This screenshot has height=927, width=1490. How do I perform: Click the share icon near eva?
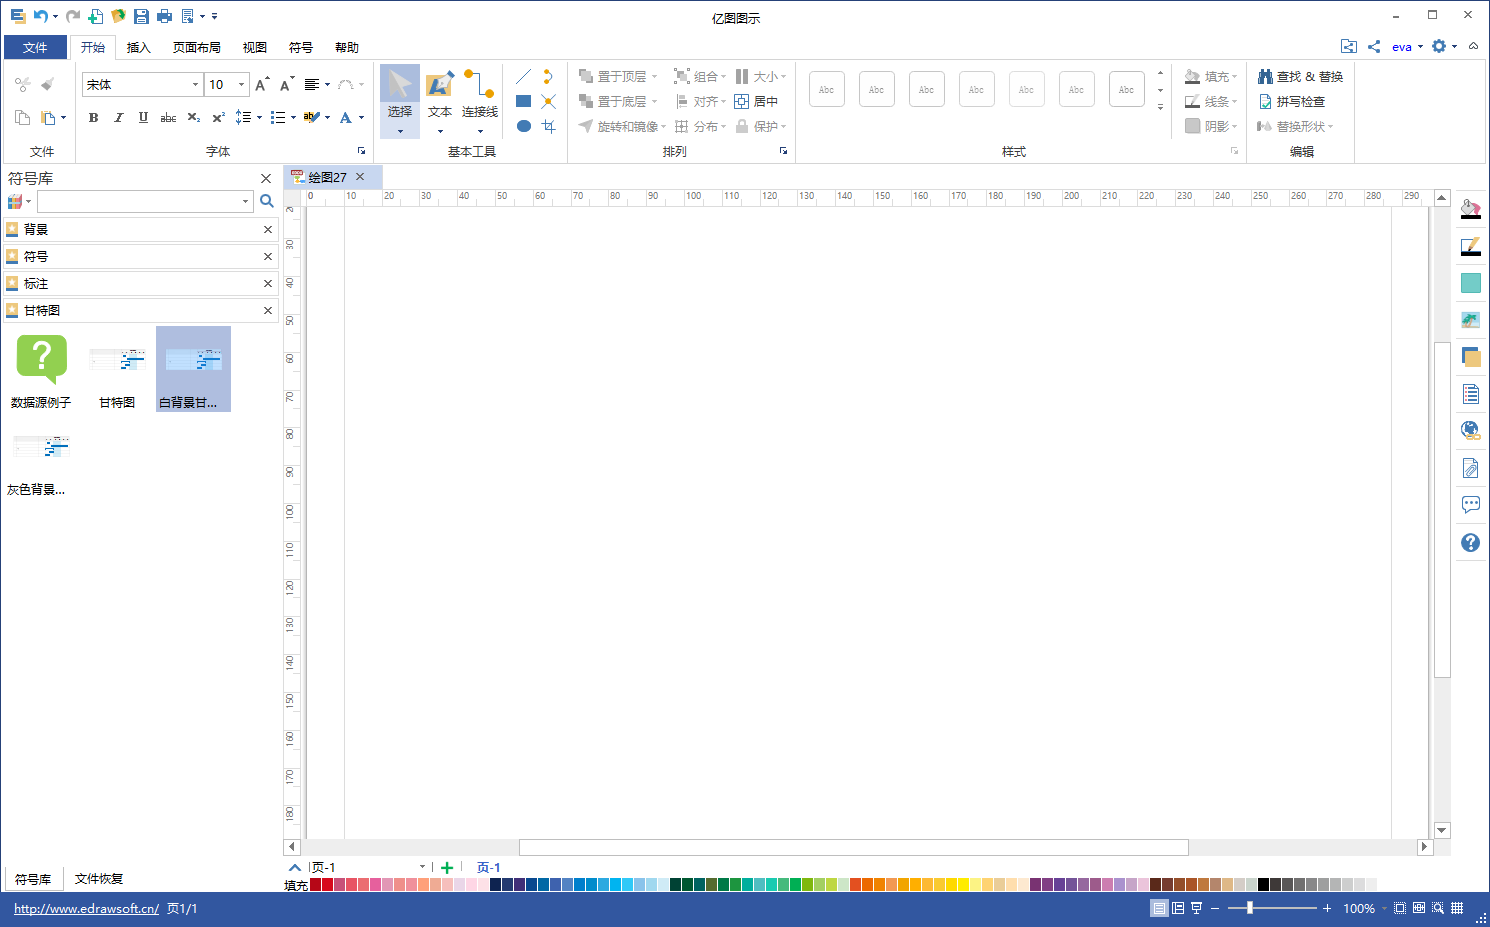pyautogui.click(x=1374, y=46)
